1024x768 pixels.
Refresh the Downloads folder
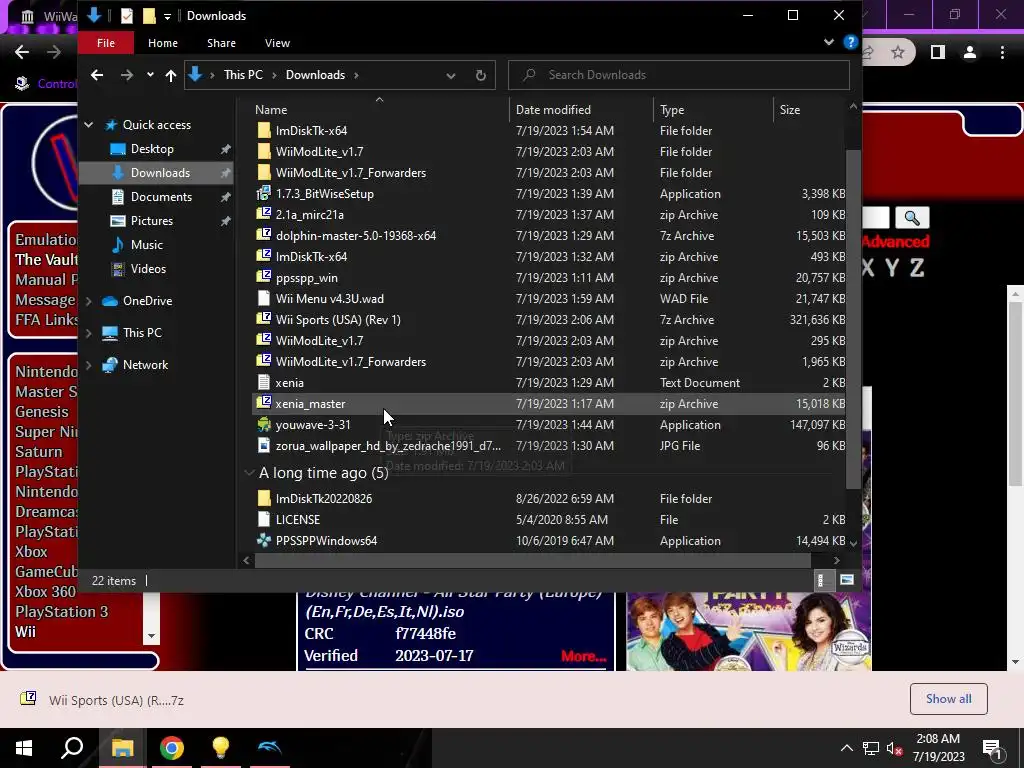point(481,75)
